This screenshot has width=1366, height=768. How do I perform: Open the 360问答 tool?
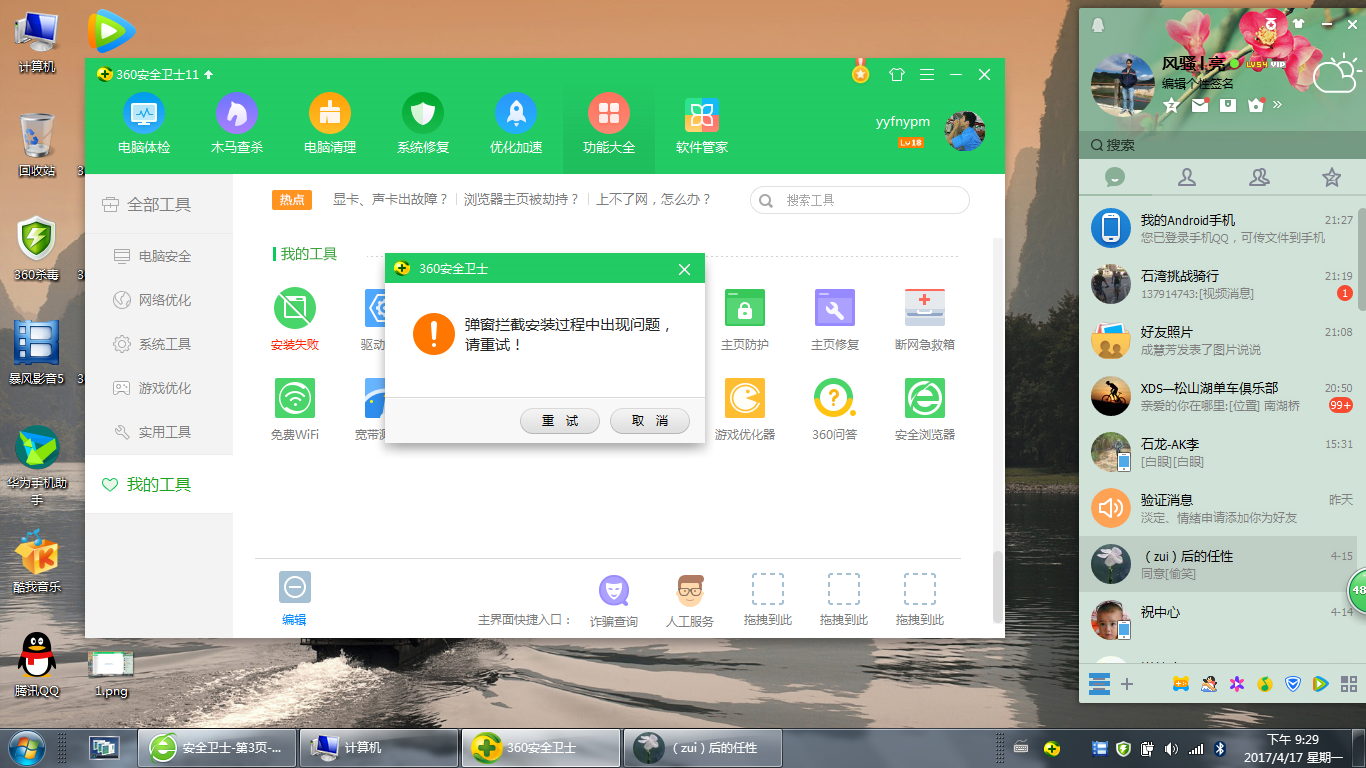pyautogui.click(x=835, y=410)
